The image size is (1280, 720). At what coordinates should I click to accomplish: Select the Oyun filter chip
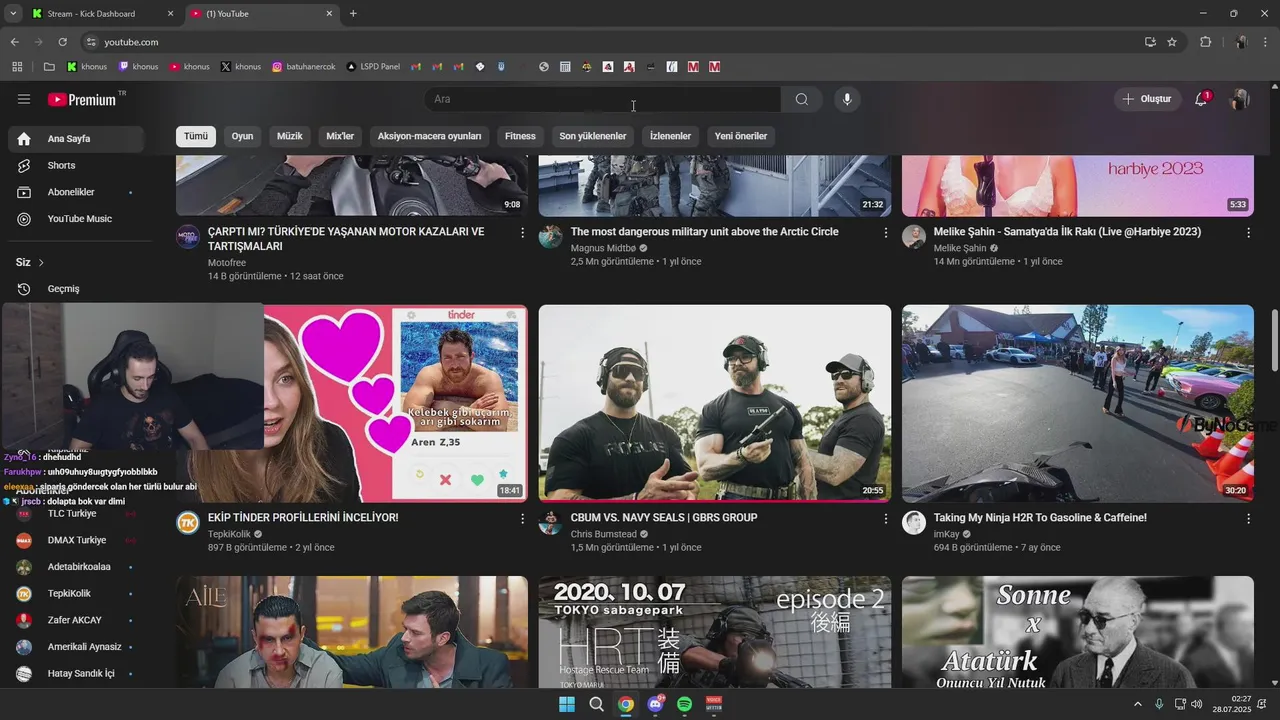[x=243, y=136]
